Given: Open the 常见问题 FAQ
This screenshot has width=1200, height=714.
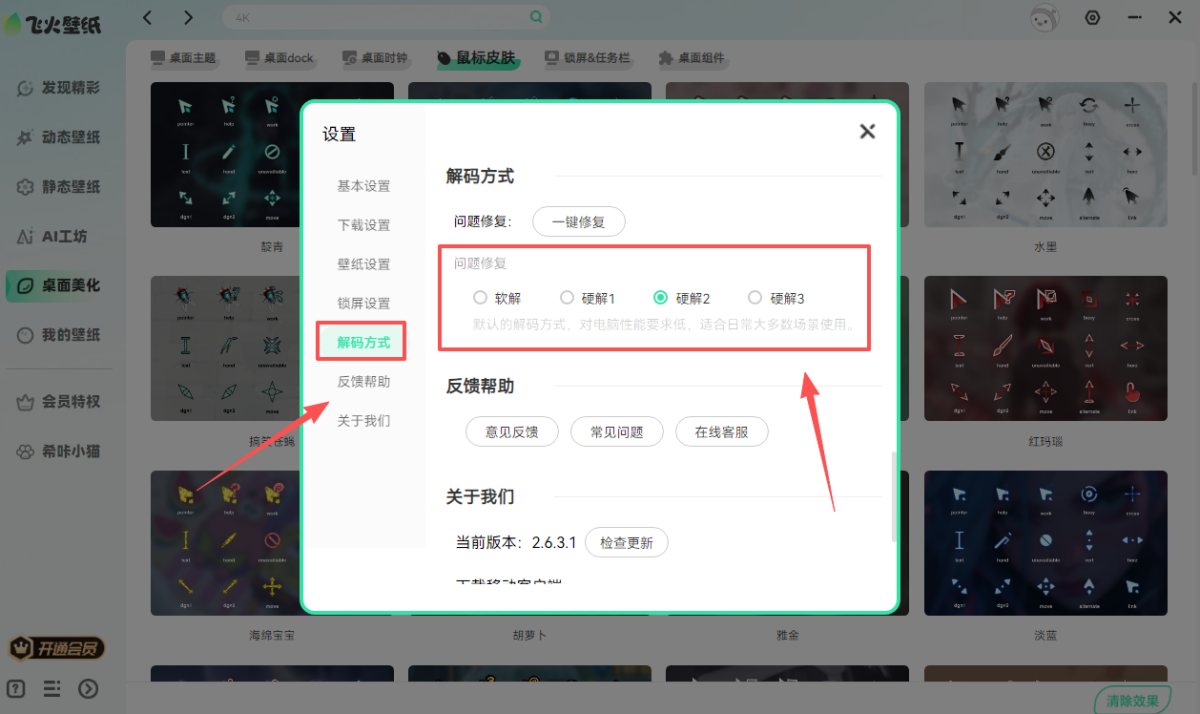Looking at the screenshot, I should pos(617,432).
